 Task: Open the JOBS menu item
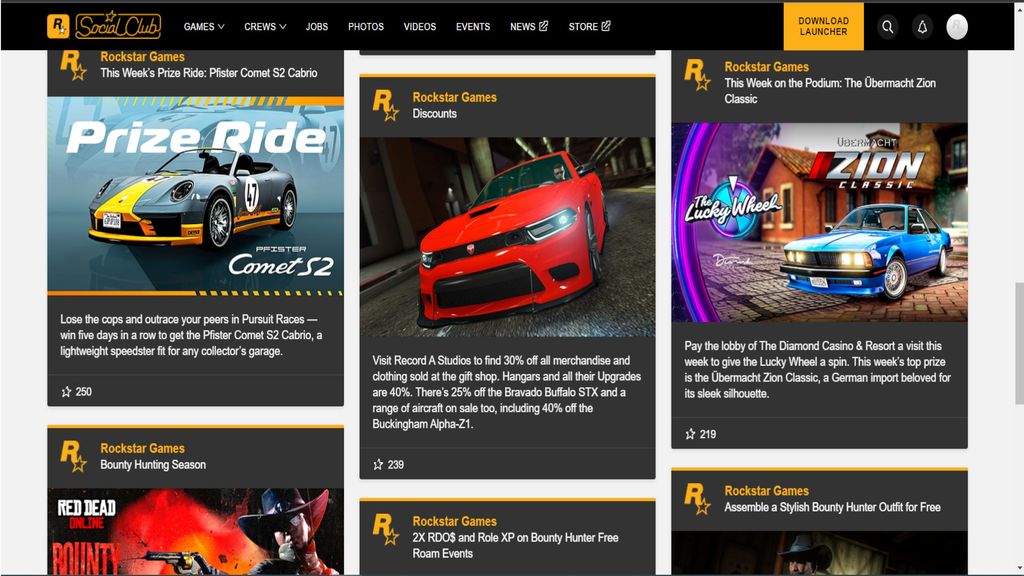(317, 27)
